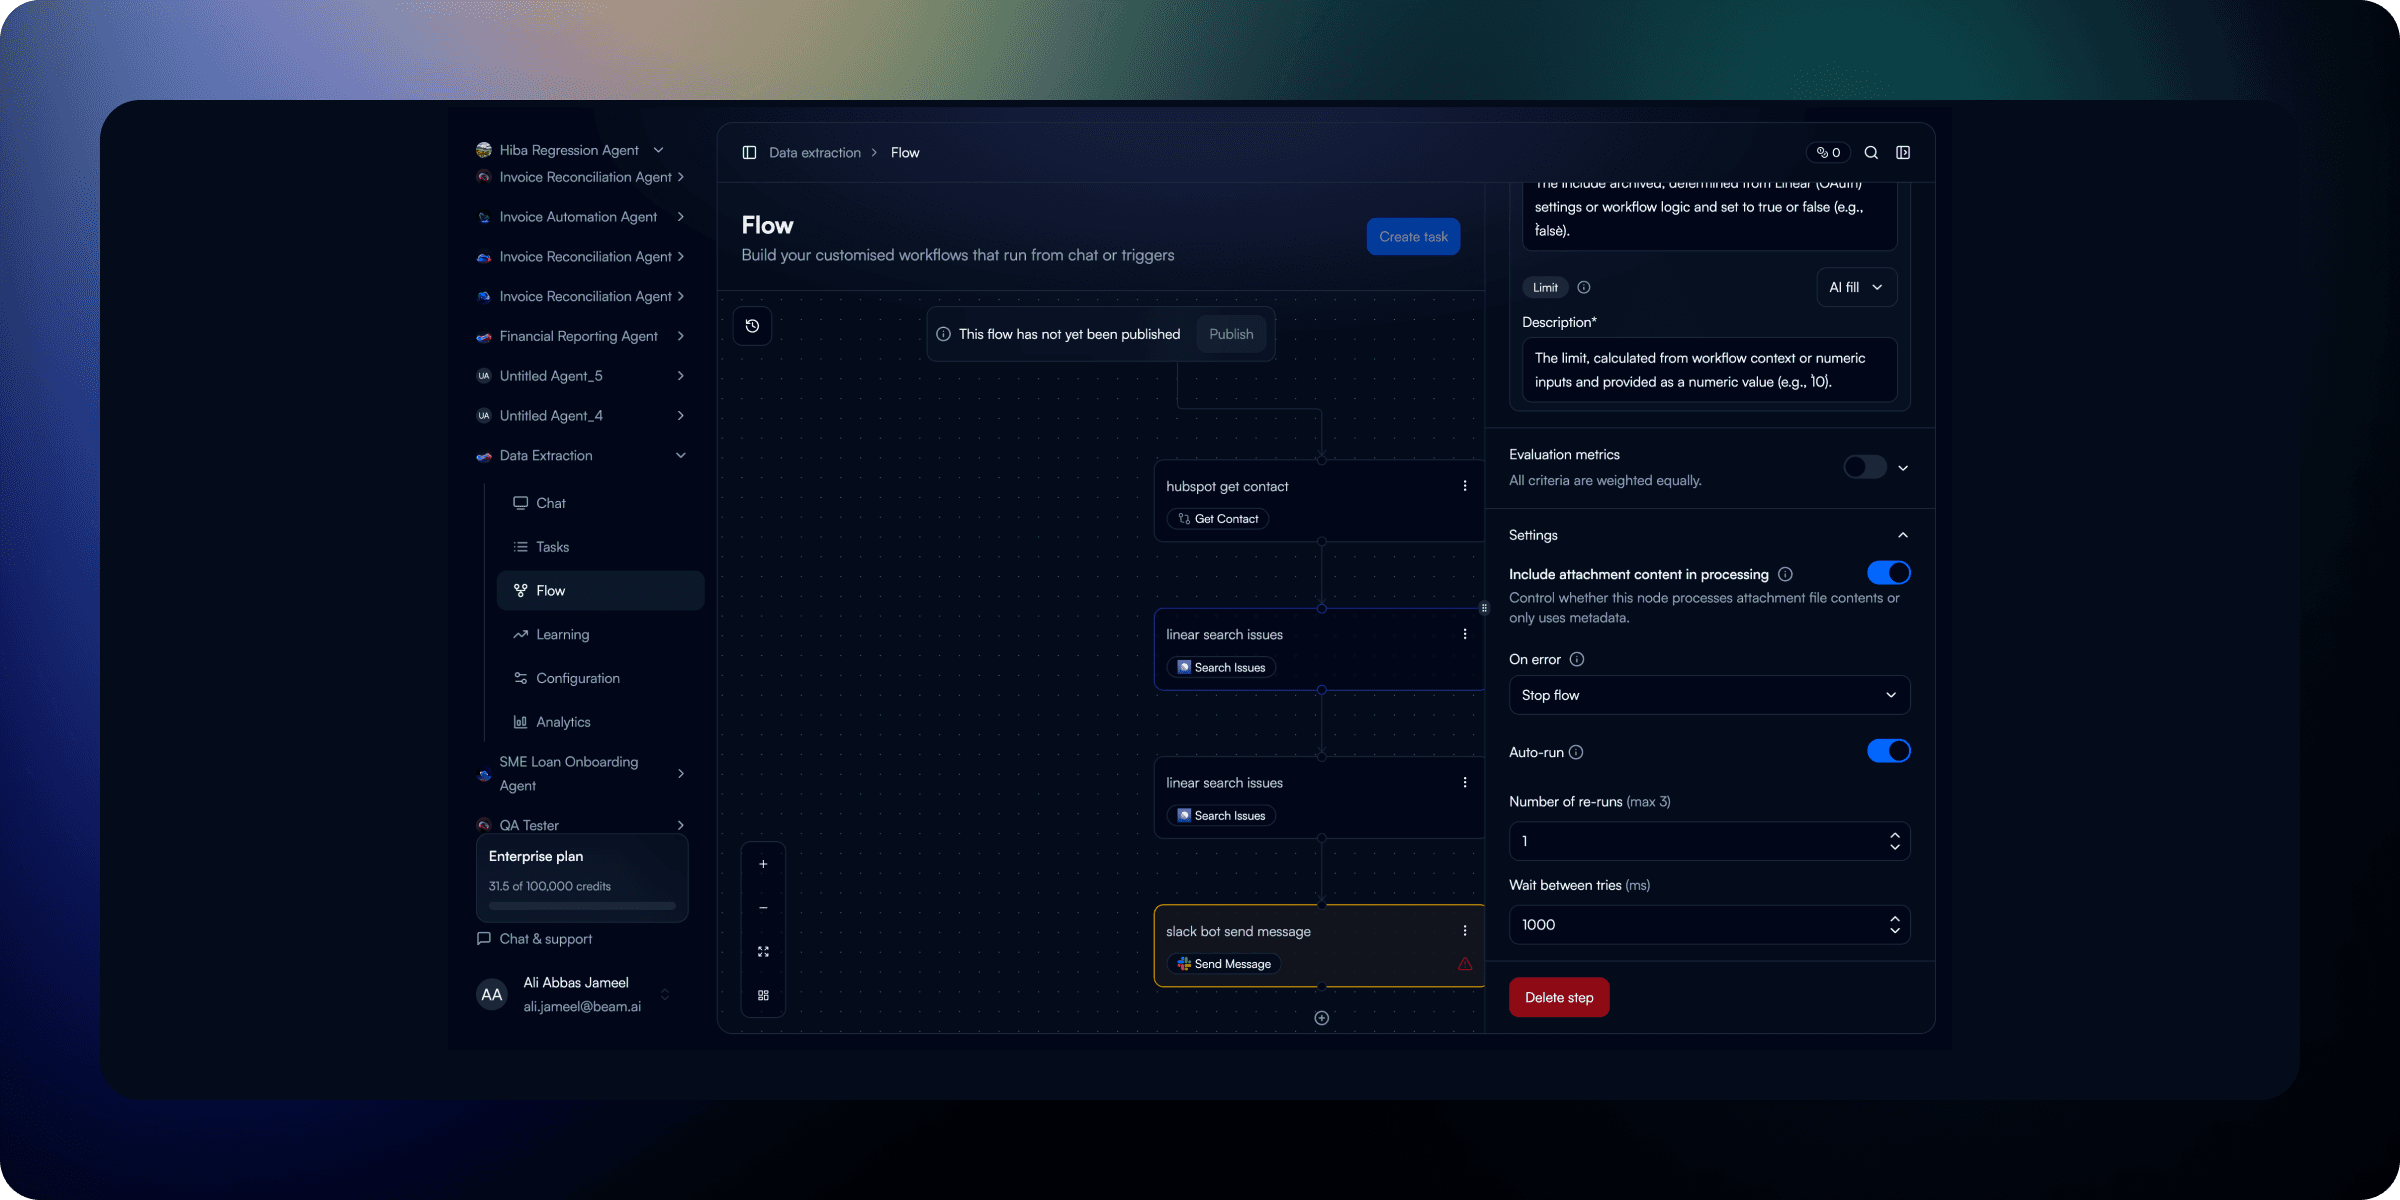
Task: Open hubspot get contact node options menu
Action: point(1465,486)
